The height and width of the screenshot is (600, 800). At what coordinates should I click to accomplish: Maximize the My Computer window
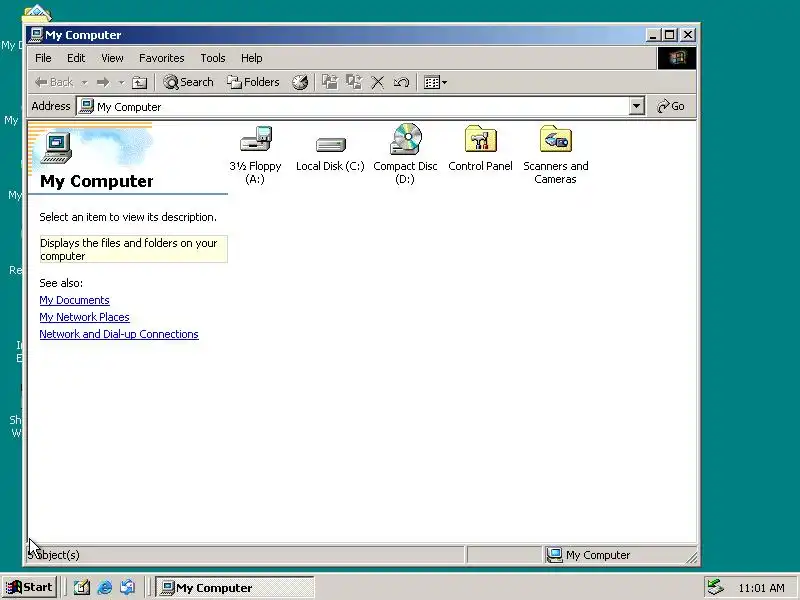pos(669,35)
